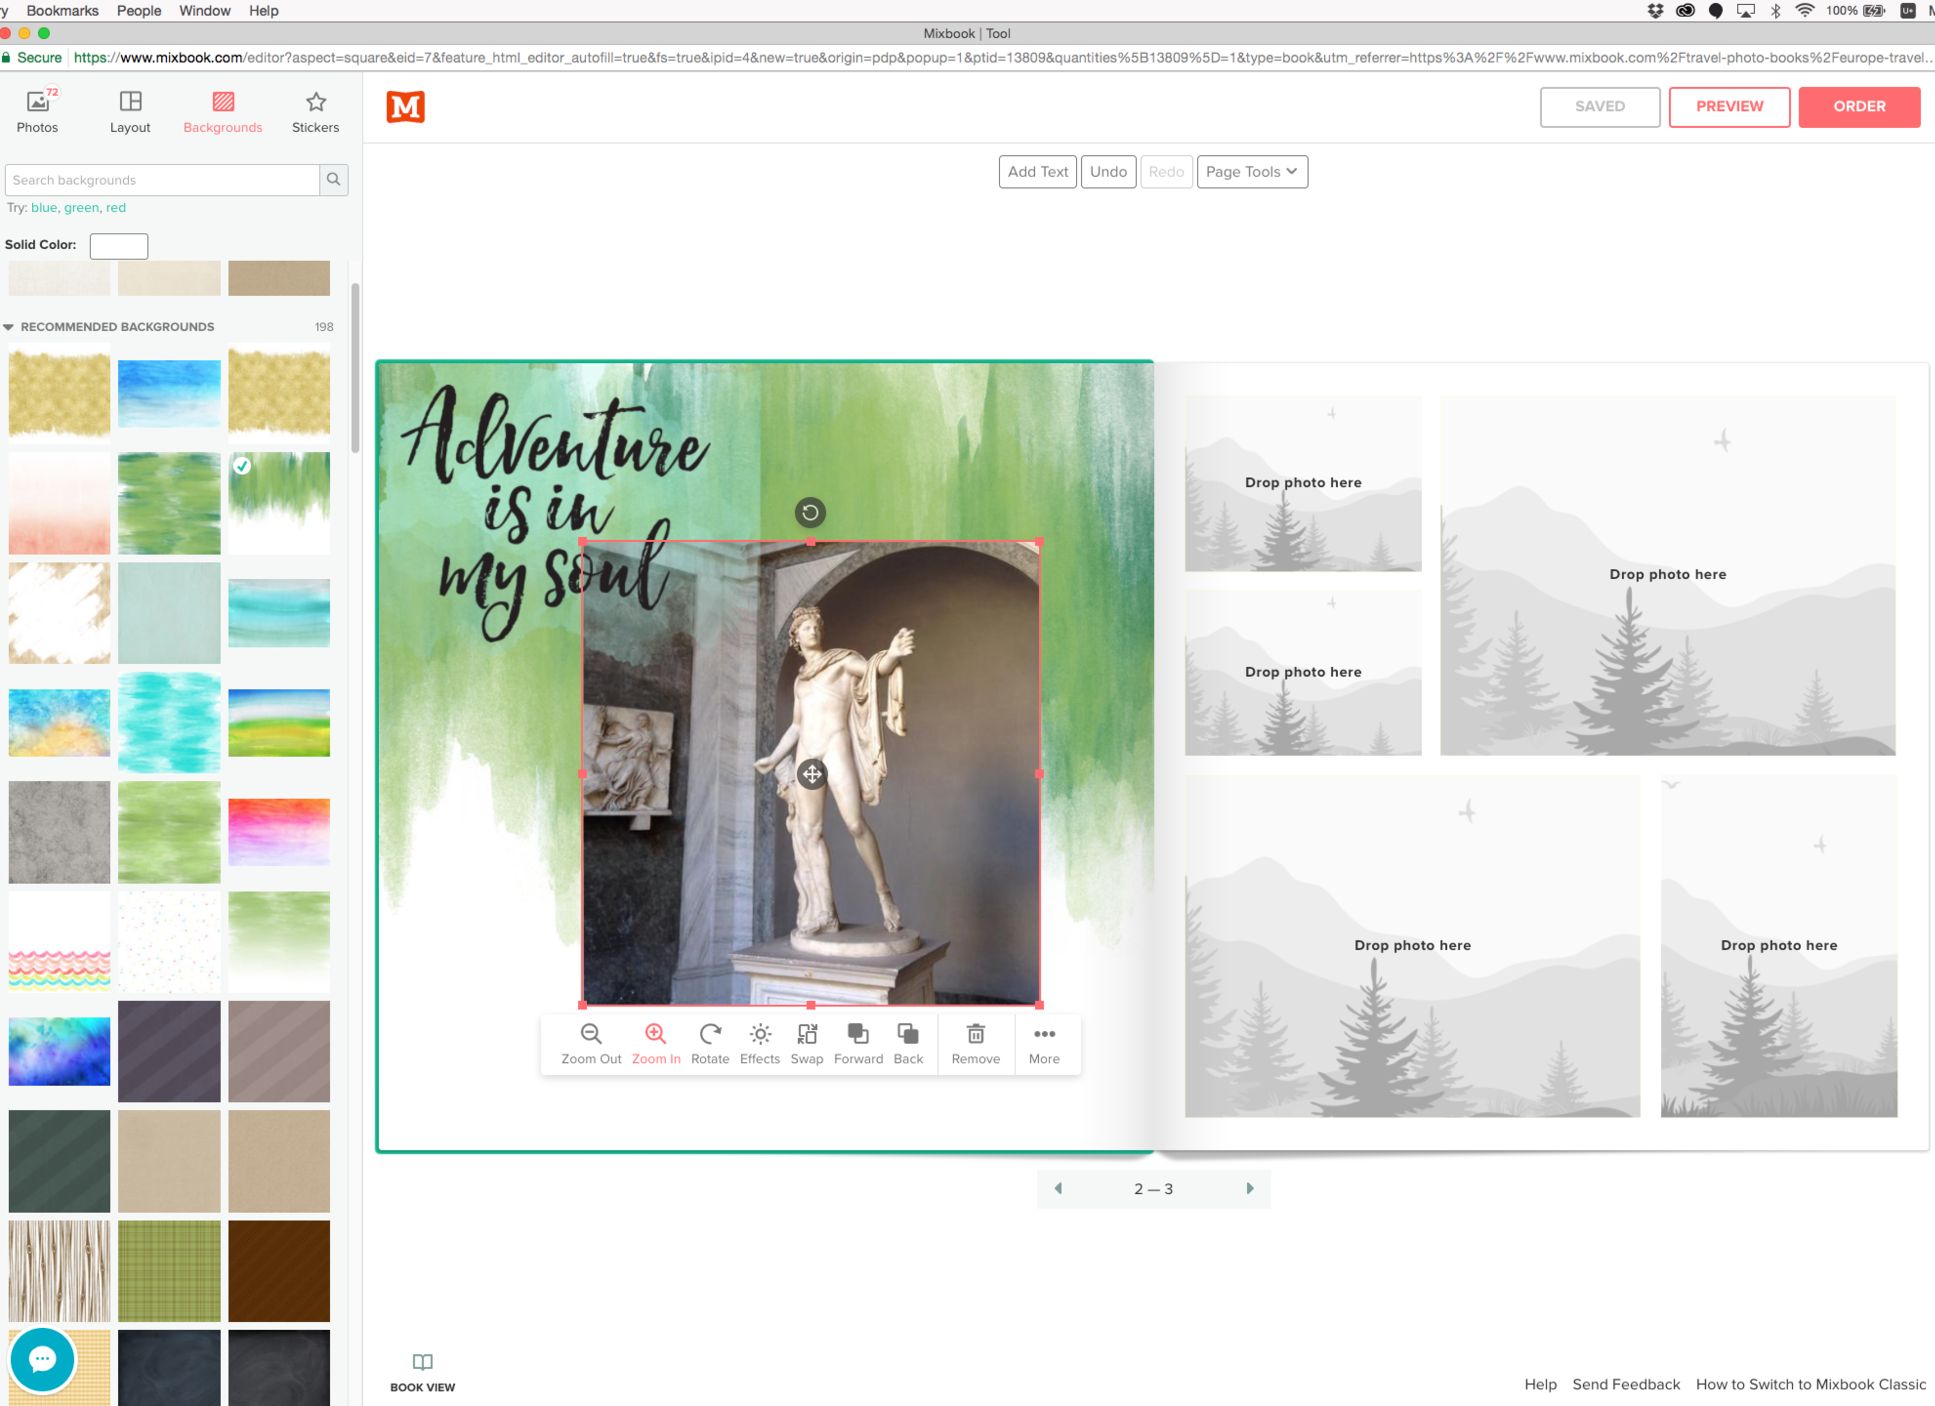Rotate the statue photo
1935x1406 pixels.
(710, 1043)
